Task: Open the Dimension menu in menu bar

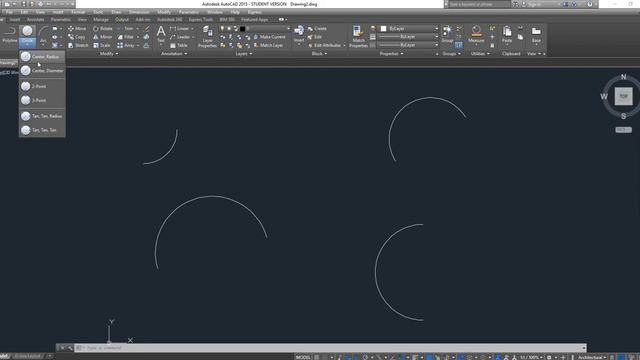Action: click(139, 12)
